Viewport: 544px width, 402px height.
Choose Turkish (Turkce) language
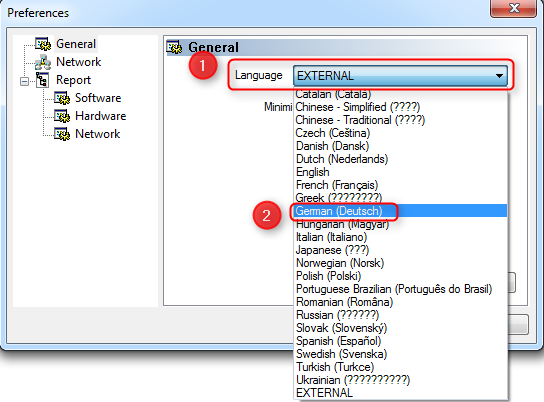[400, 367]
